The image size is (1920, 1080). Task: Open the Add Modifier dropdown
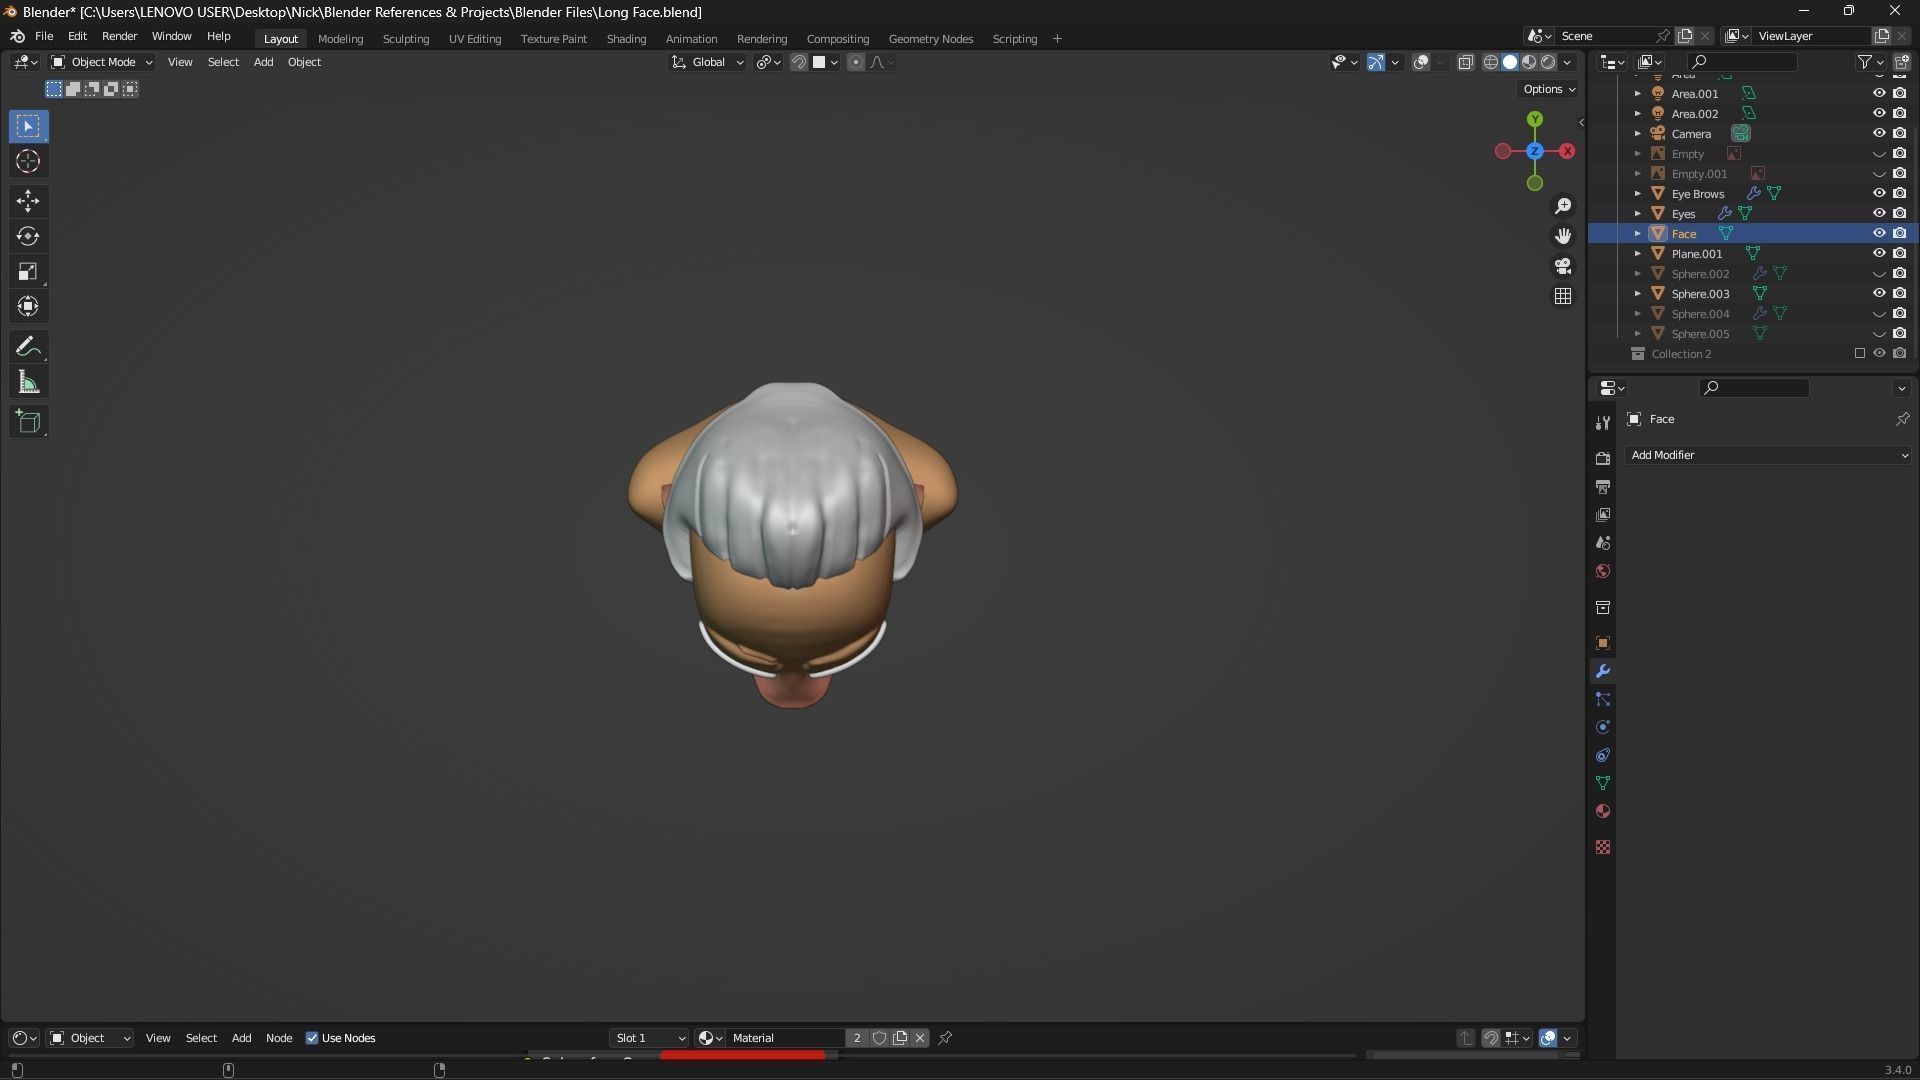[1767, 455]
